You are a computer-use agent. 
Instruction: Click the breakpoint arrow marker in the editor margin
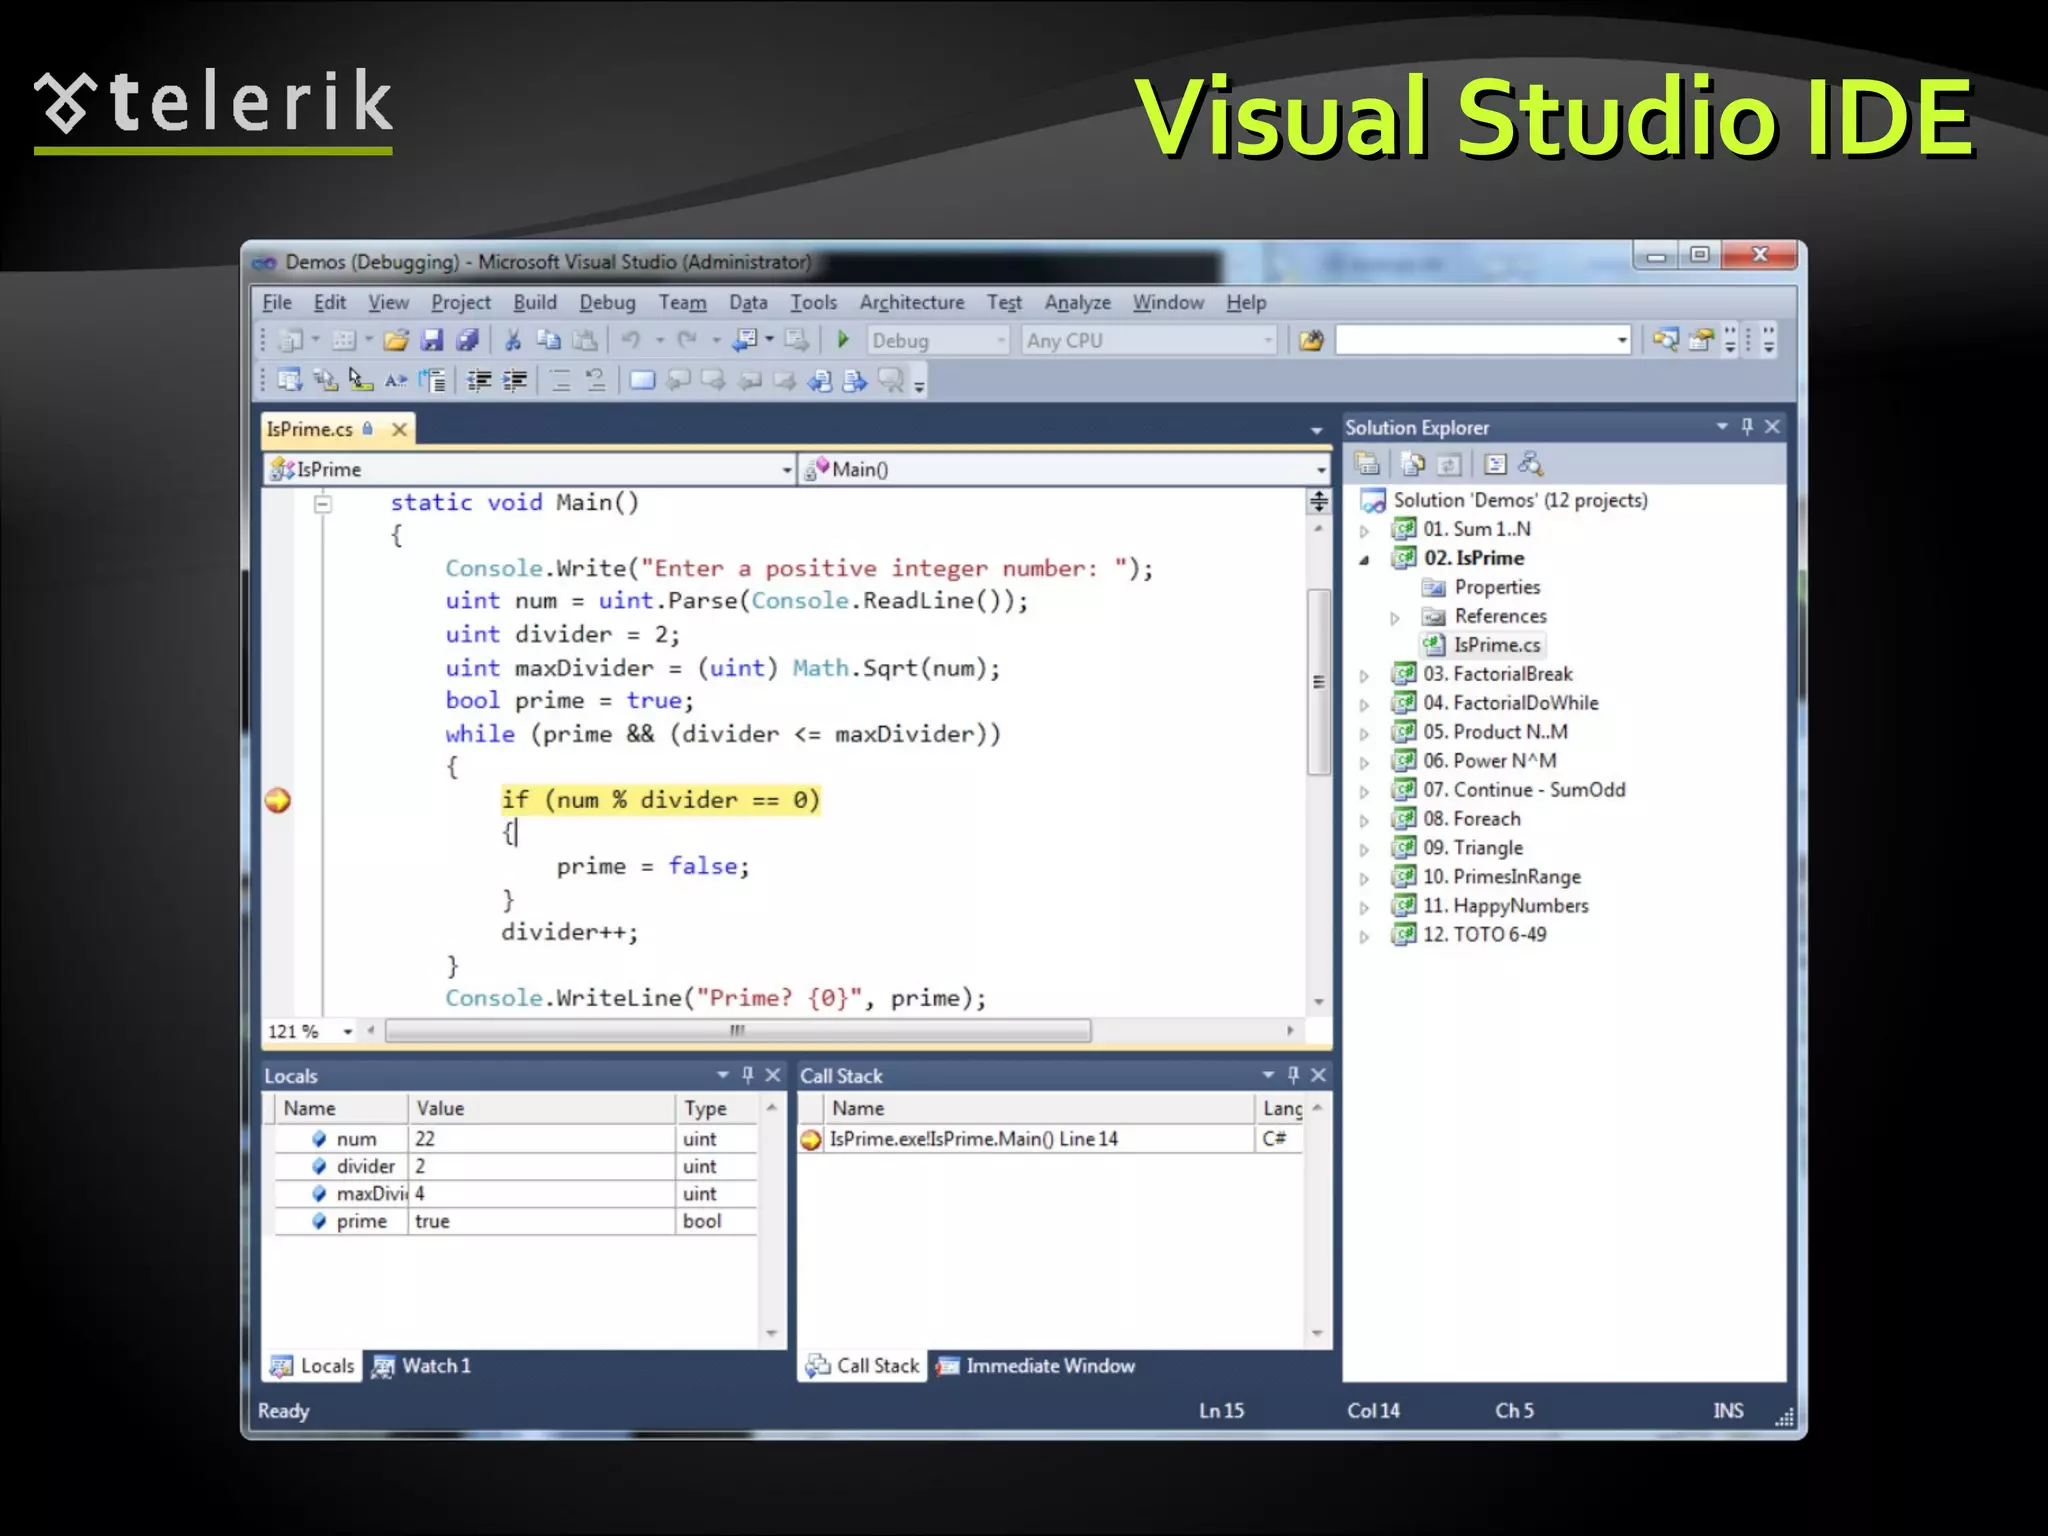point(278,800)
